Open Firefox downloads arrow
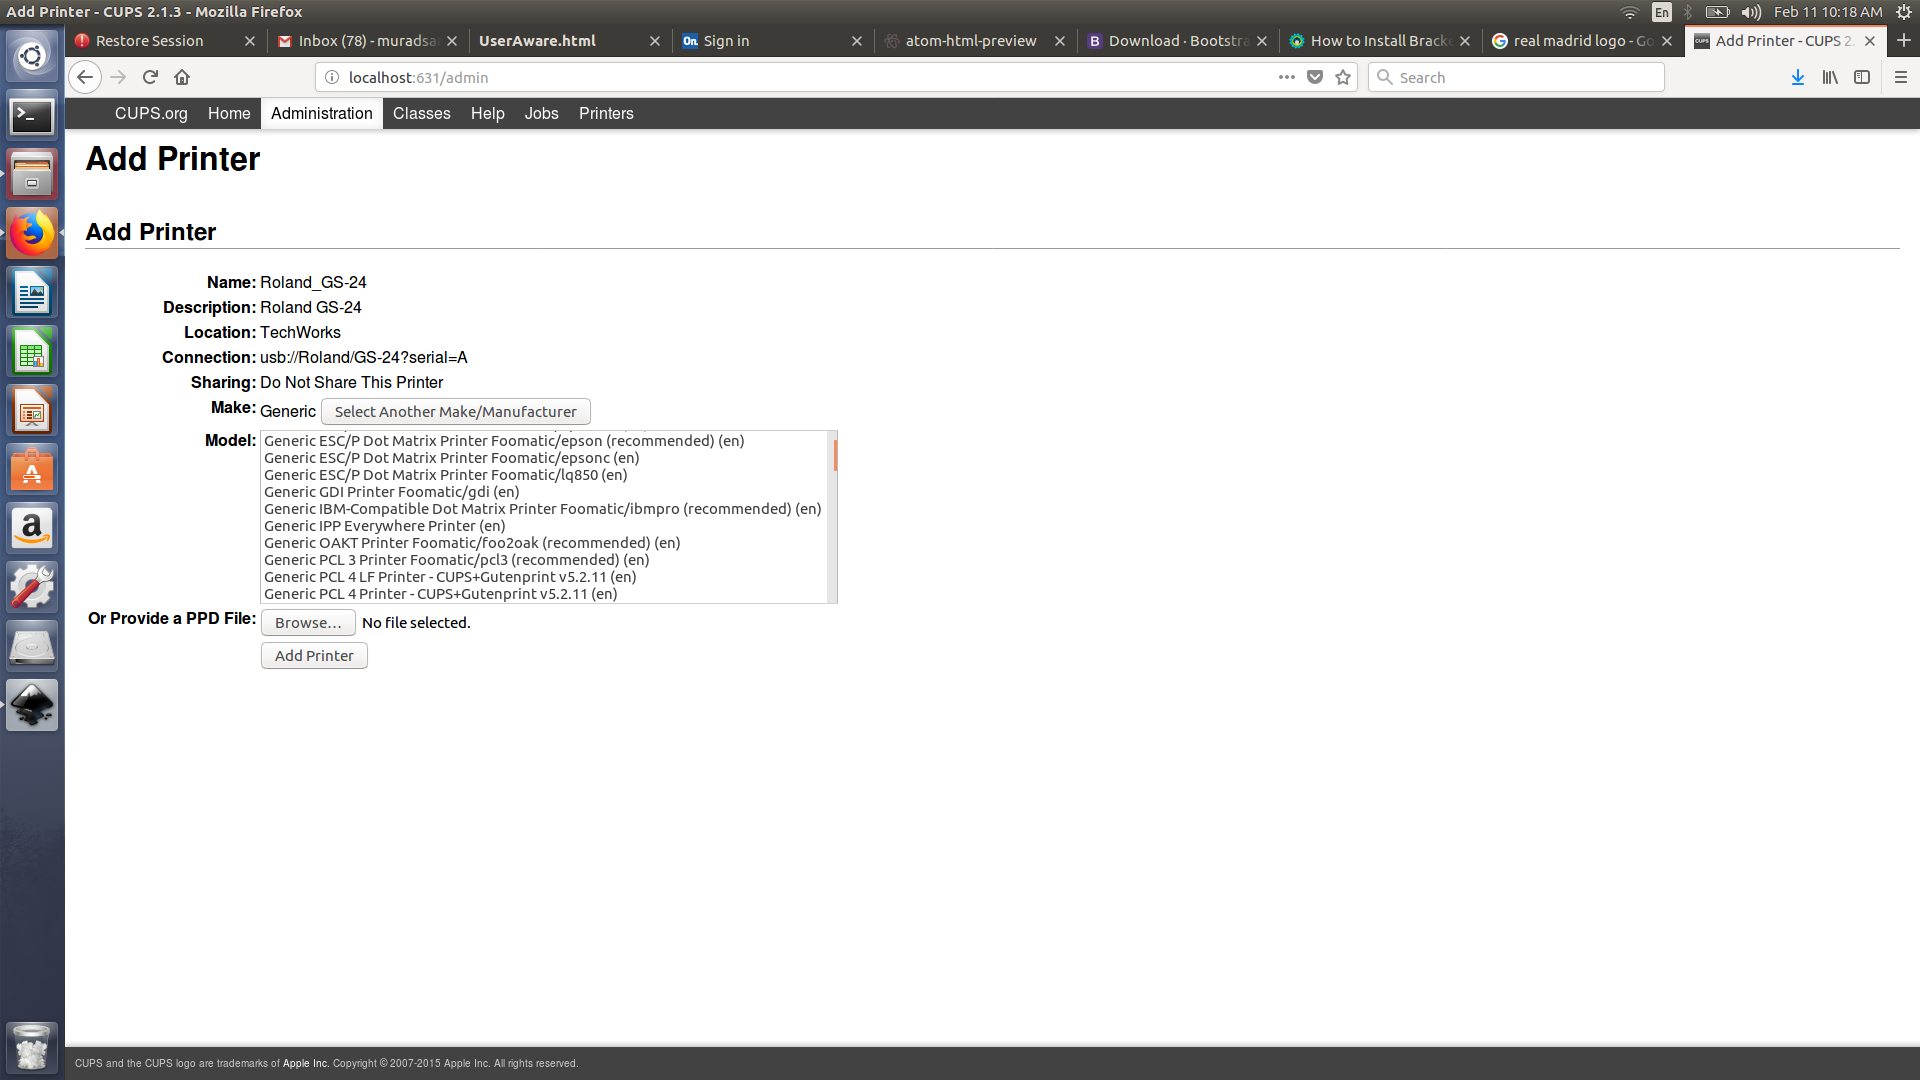This screenshot has width=1920, height=1080. [x=1798, y=77]
